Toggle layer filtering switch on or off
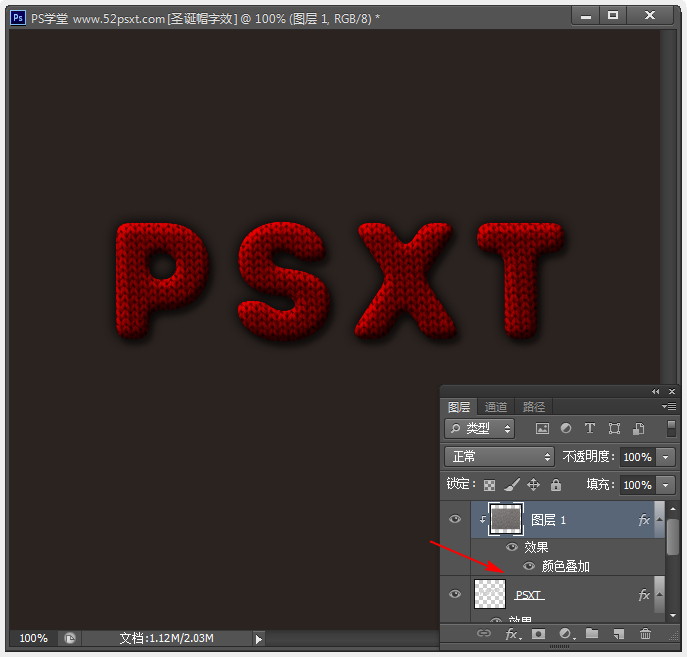 pos(671,428)
